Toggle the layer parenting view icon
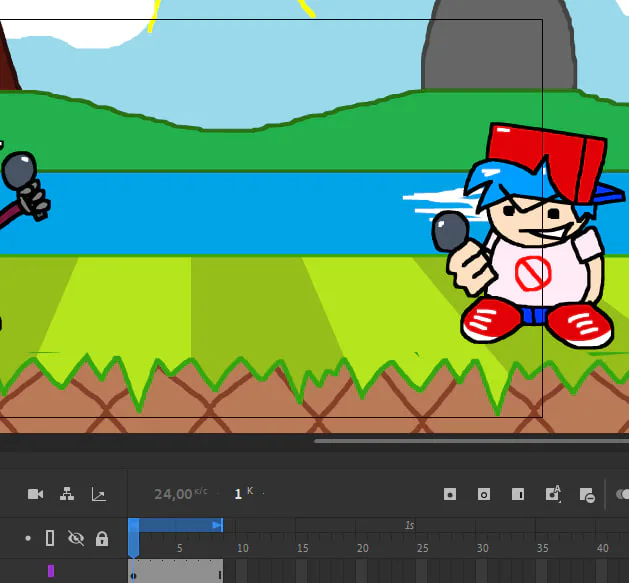The image size is (629, 583). point(67,494)
